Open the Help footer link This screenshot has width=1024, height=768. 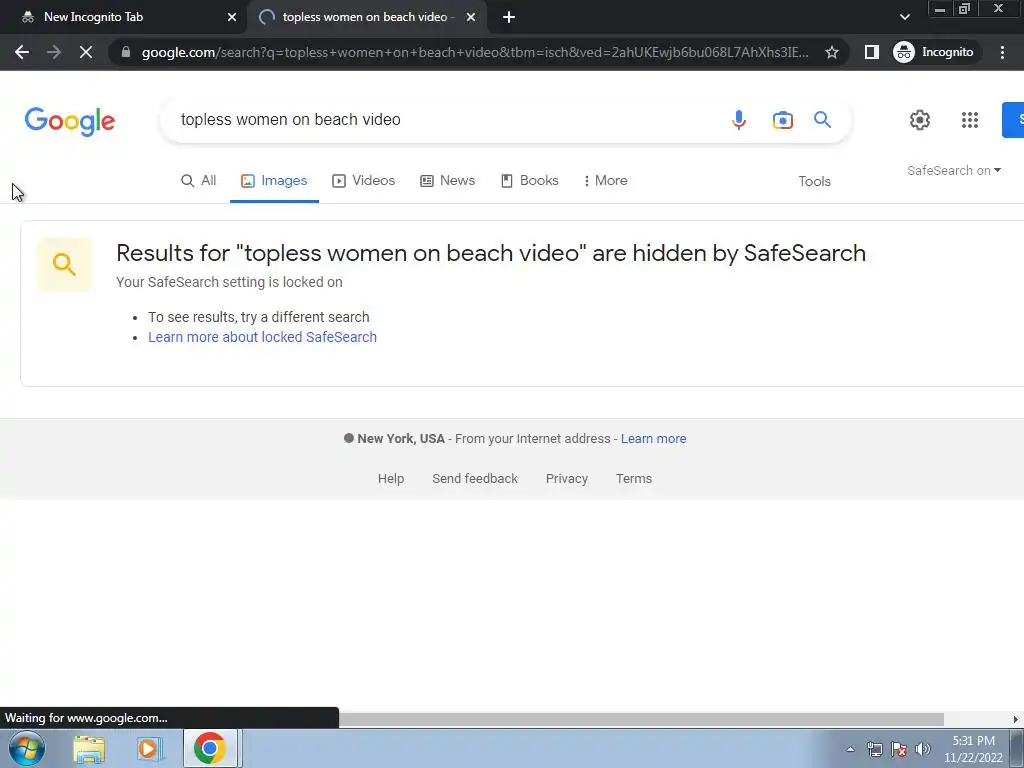click(391, 479)
